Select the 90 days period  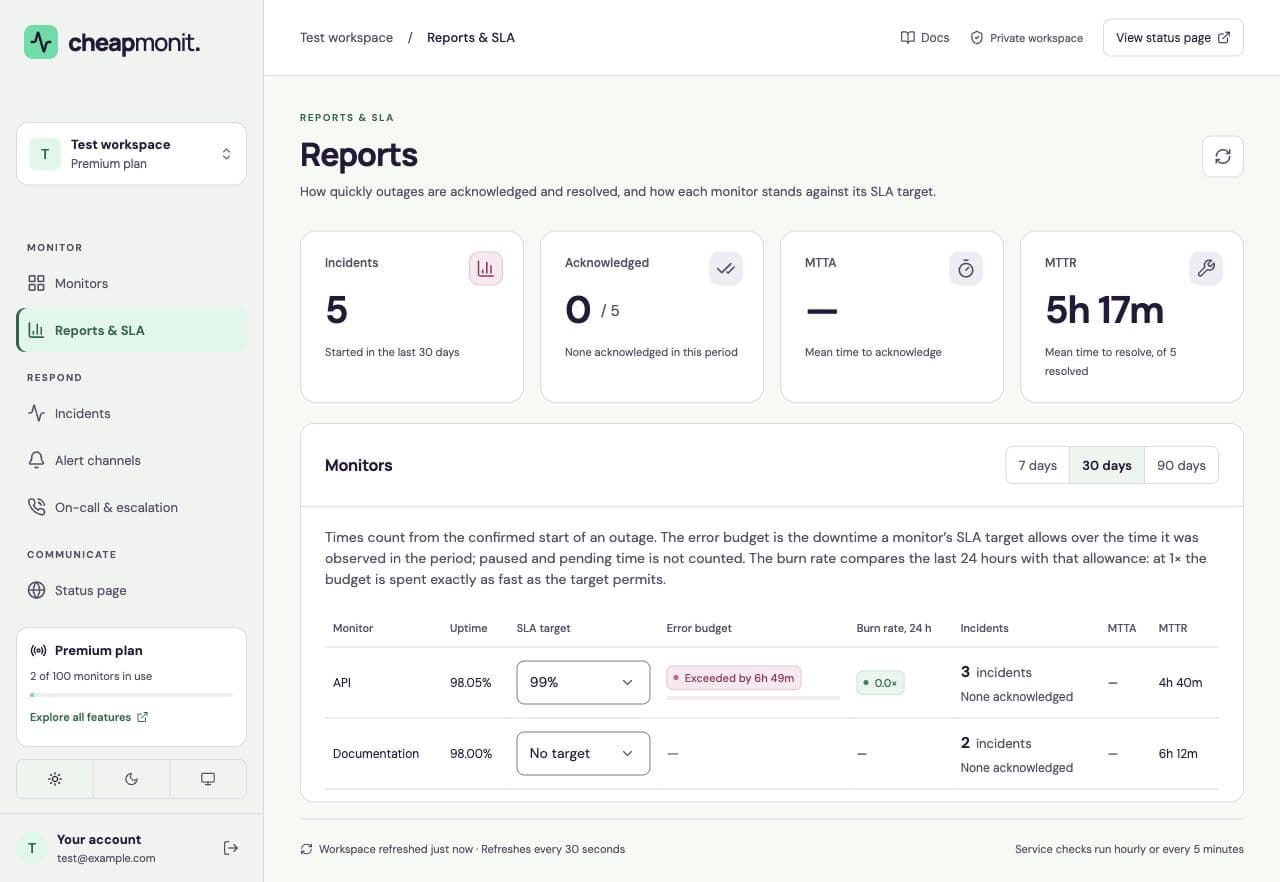[x=1181, y=465]
